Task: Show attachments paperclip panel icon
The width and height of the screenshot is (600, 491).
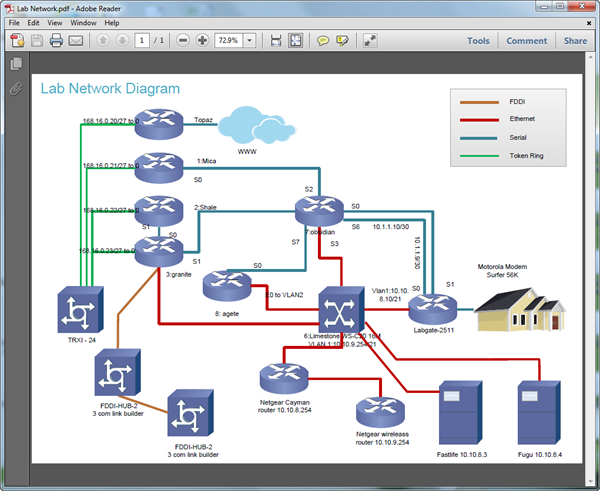Action: coord(16,89)
